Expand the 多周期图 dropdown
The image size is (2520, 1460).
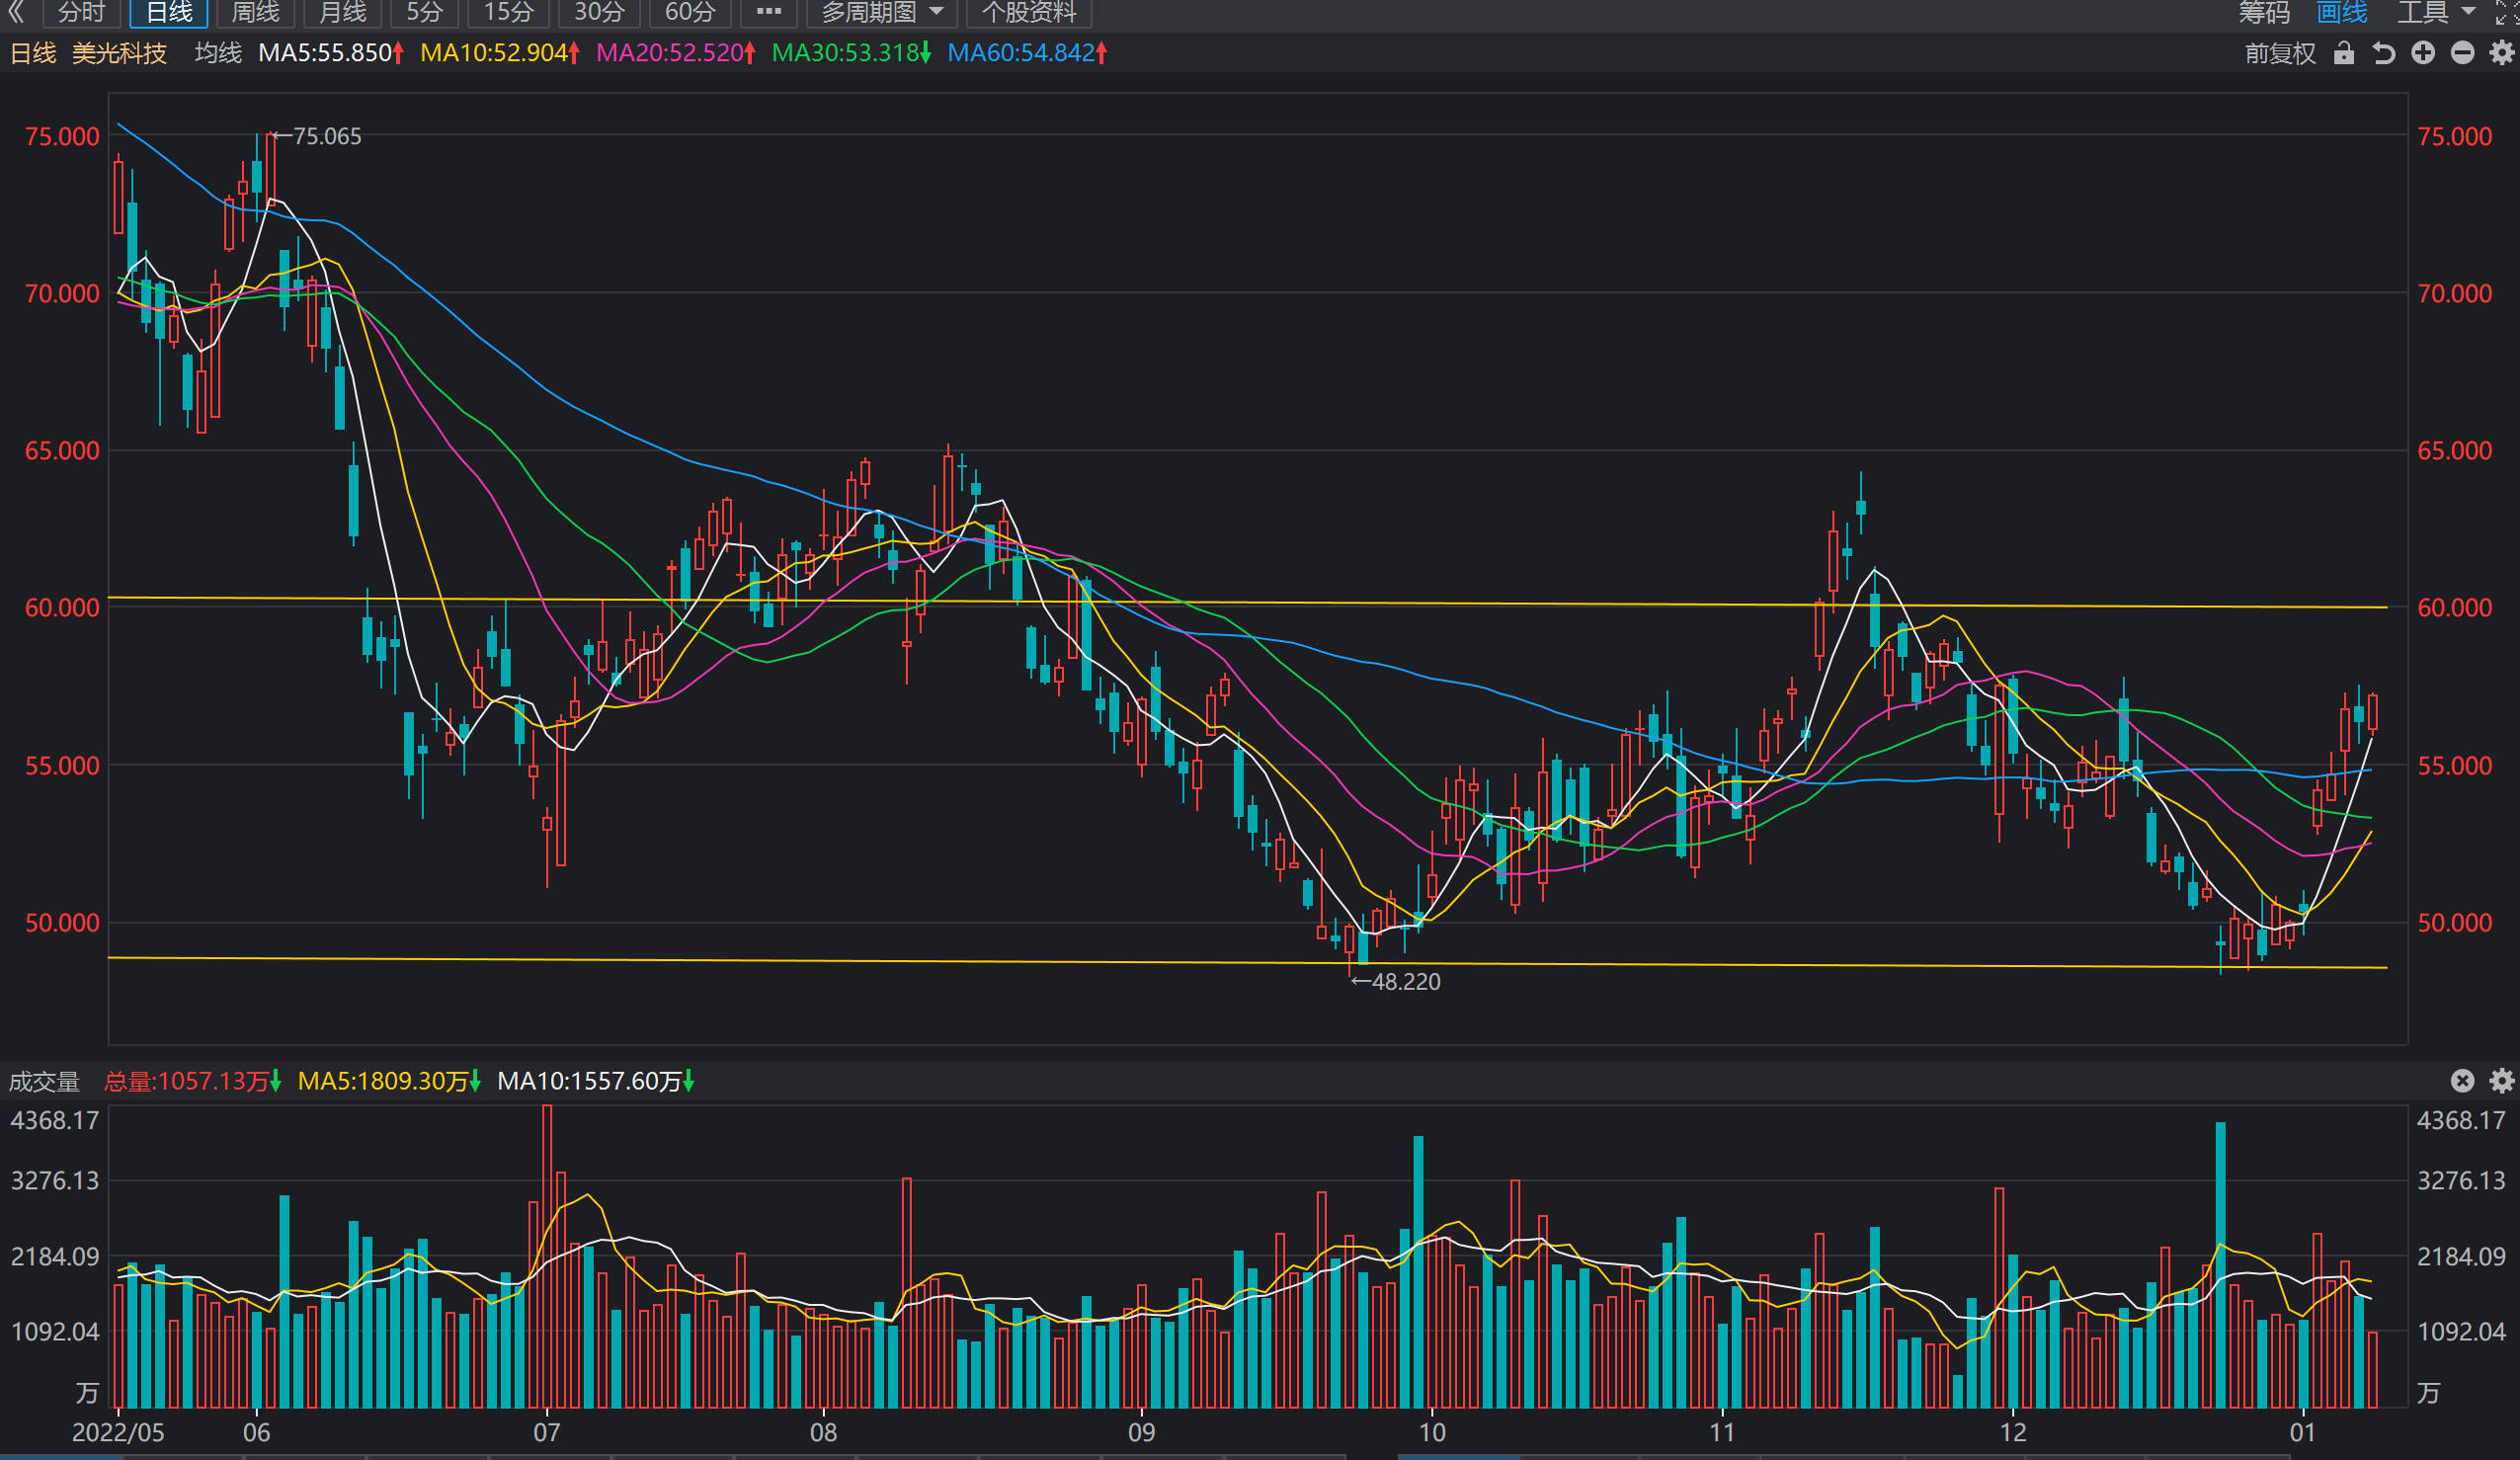click(881, 12)
